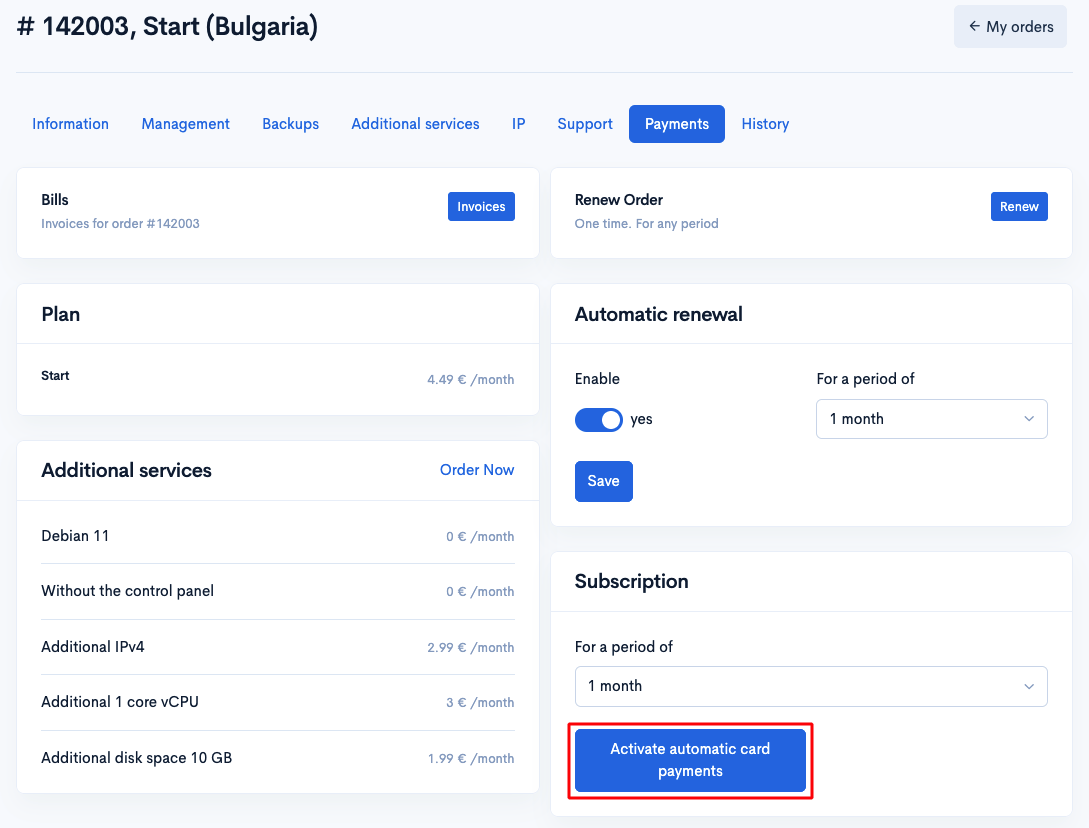
Task: Click the 4.49 € /month plan price
Action: click(x=471, y=379)
